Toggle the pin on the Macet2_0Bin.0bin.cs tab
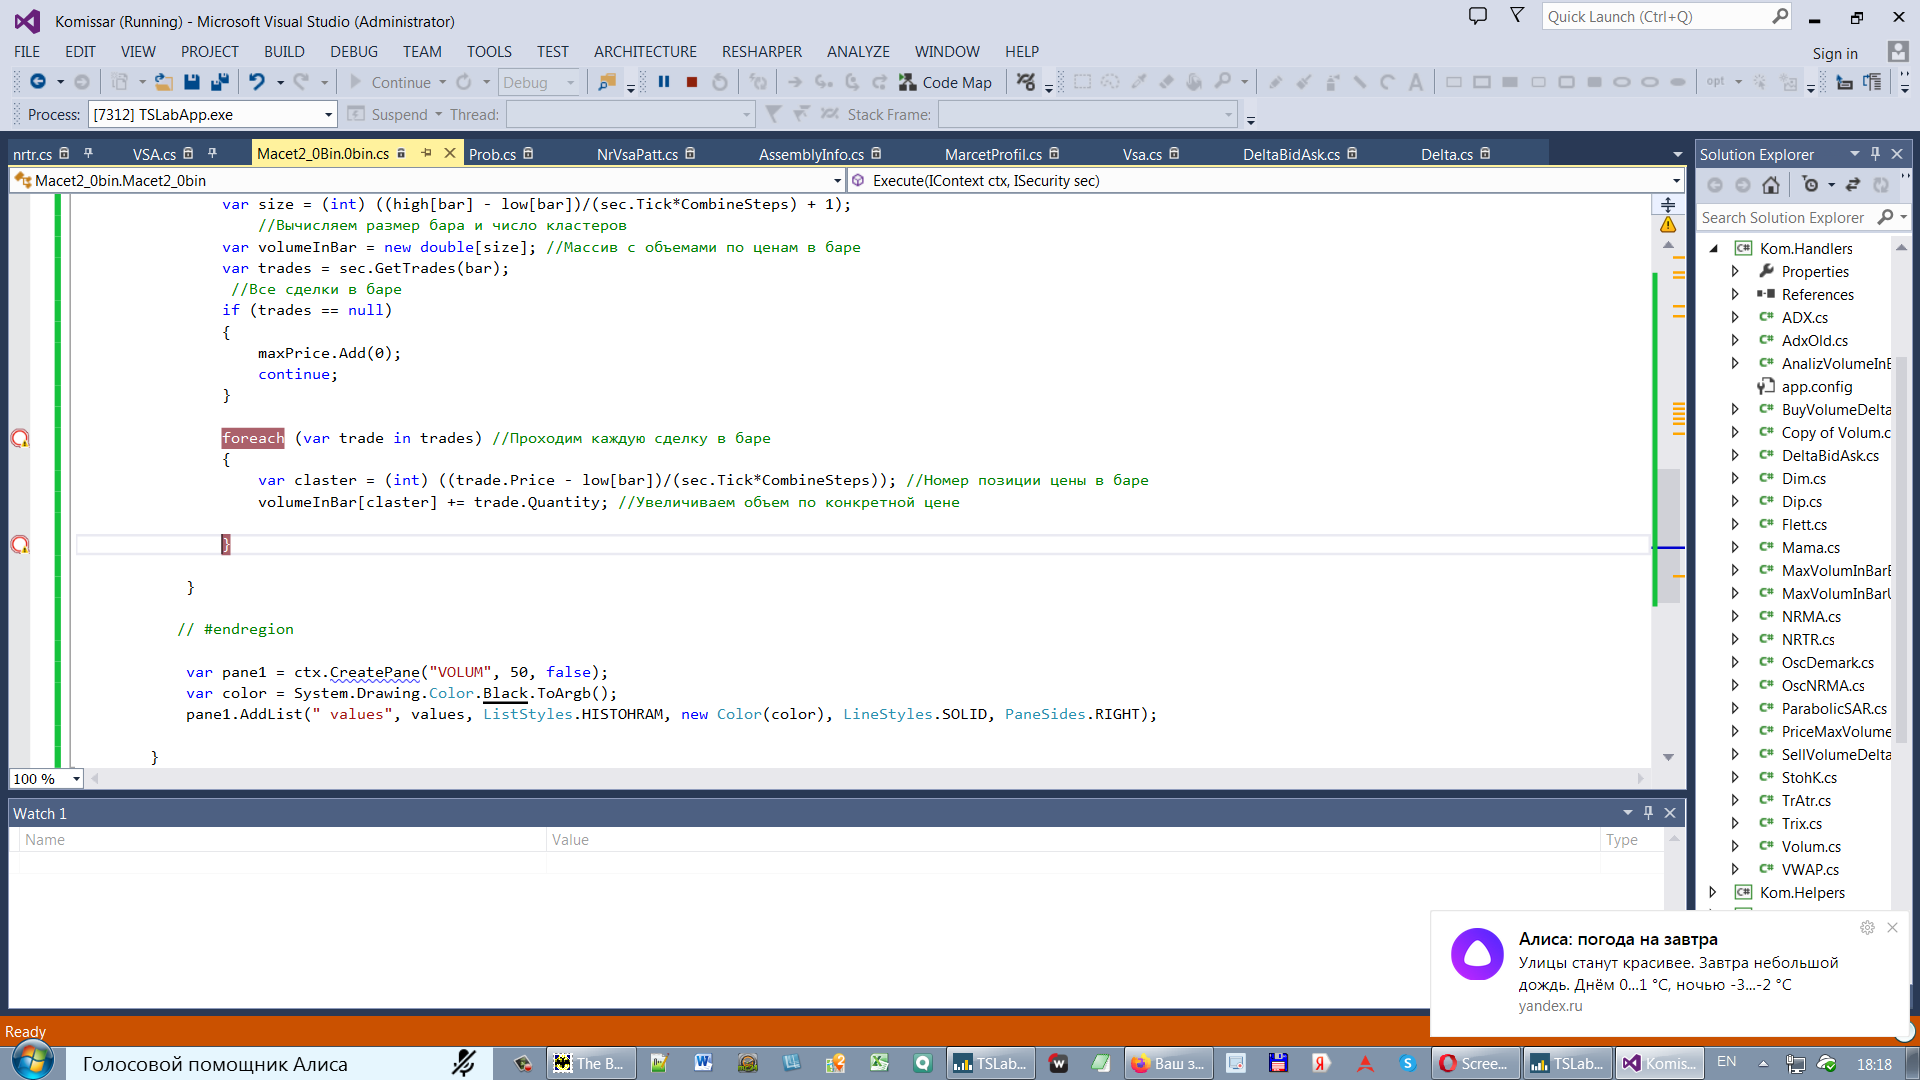This screenshot has width=1920, height=1080. (x=427, y=153)
